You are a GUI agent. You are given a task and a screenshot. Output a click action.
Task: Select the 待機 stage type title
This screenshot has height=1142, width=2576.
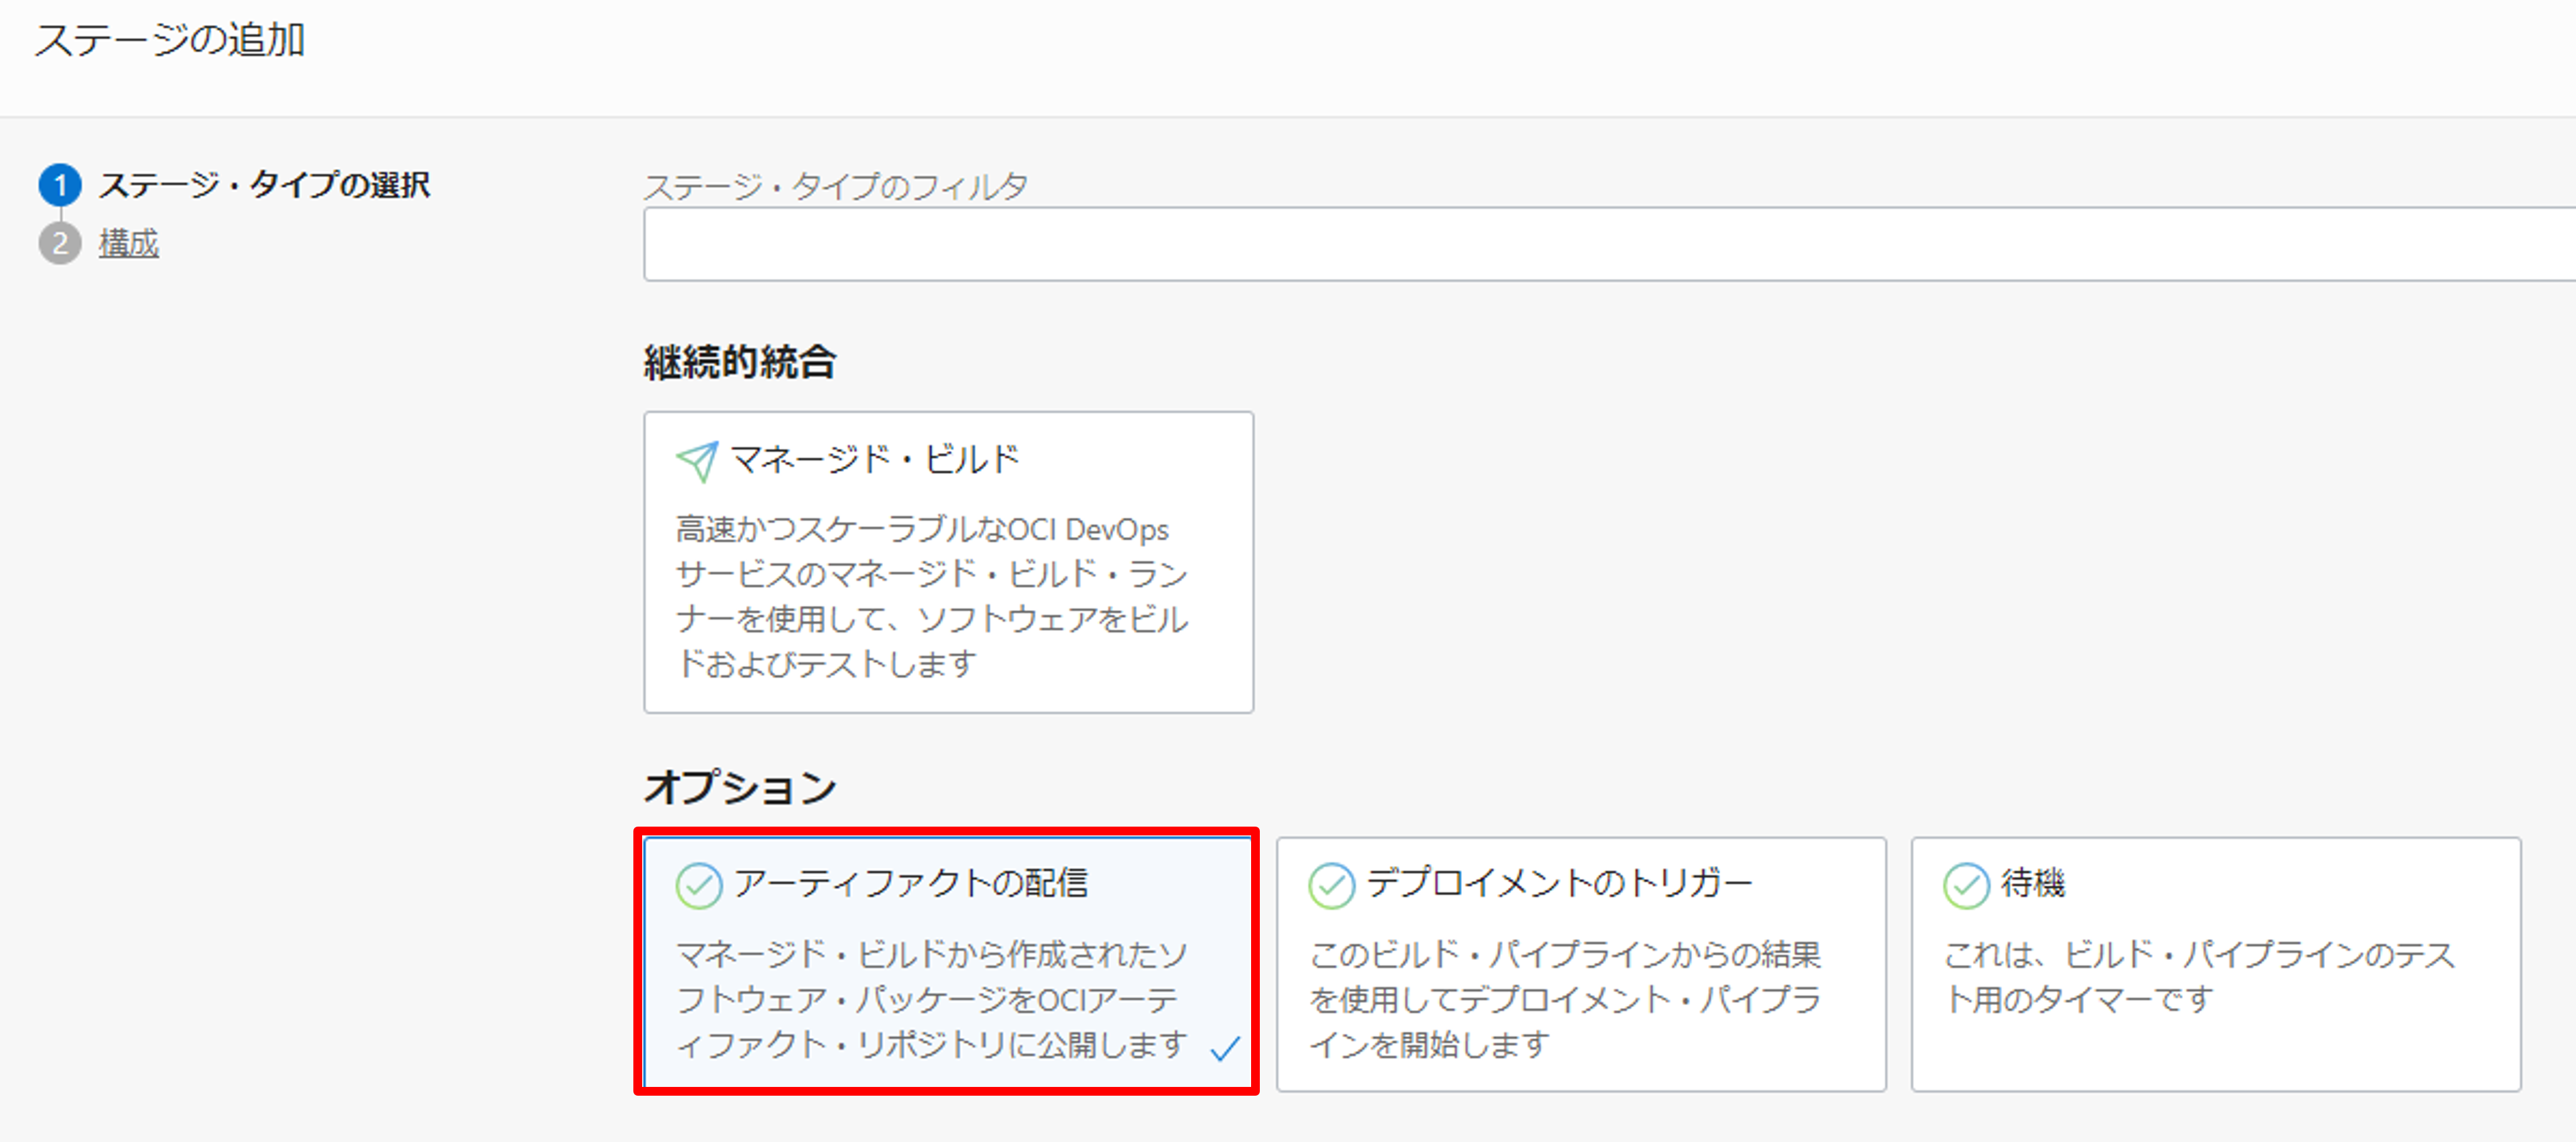pos(2032,883)
